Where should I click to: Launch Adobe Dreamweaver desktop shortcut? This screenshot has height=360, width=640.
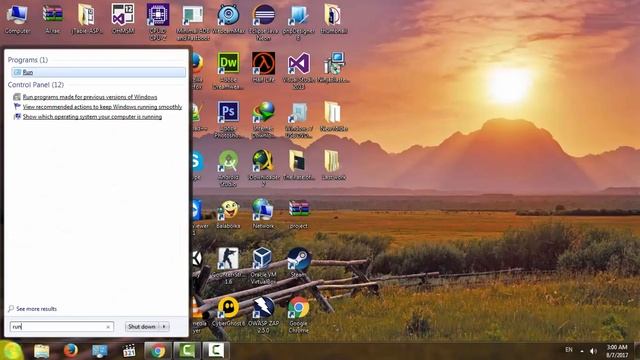click(x=228, y=70)
